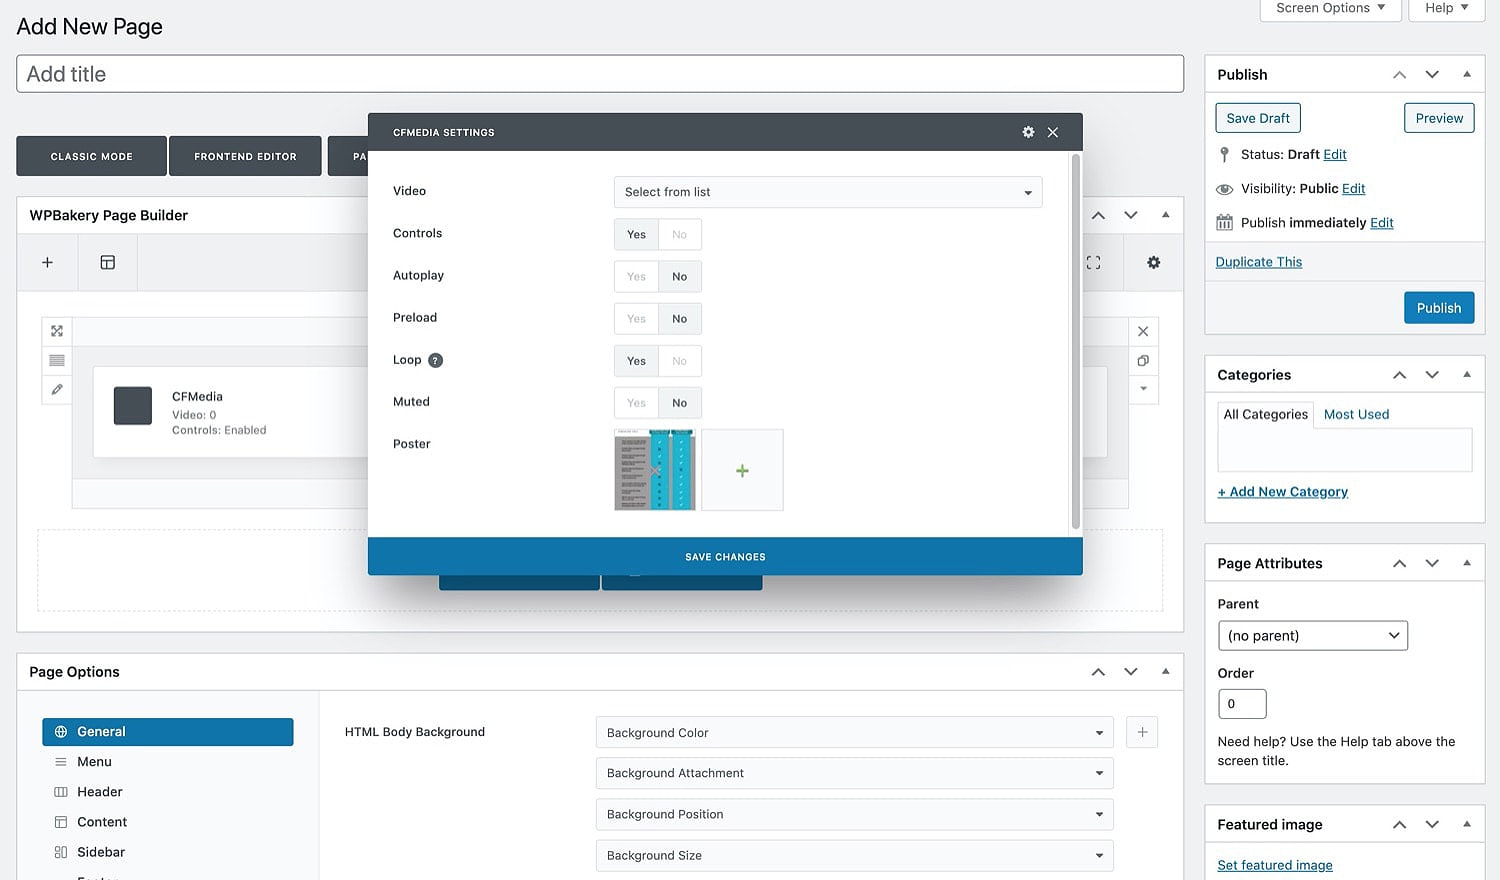Open the Parent page dropdown
Image resolution: width=1500 pixels, height=880 pixels.
[x=1312, y=636]
